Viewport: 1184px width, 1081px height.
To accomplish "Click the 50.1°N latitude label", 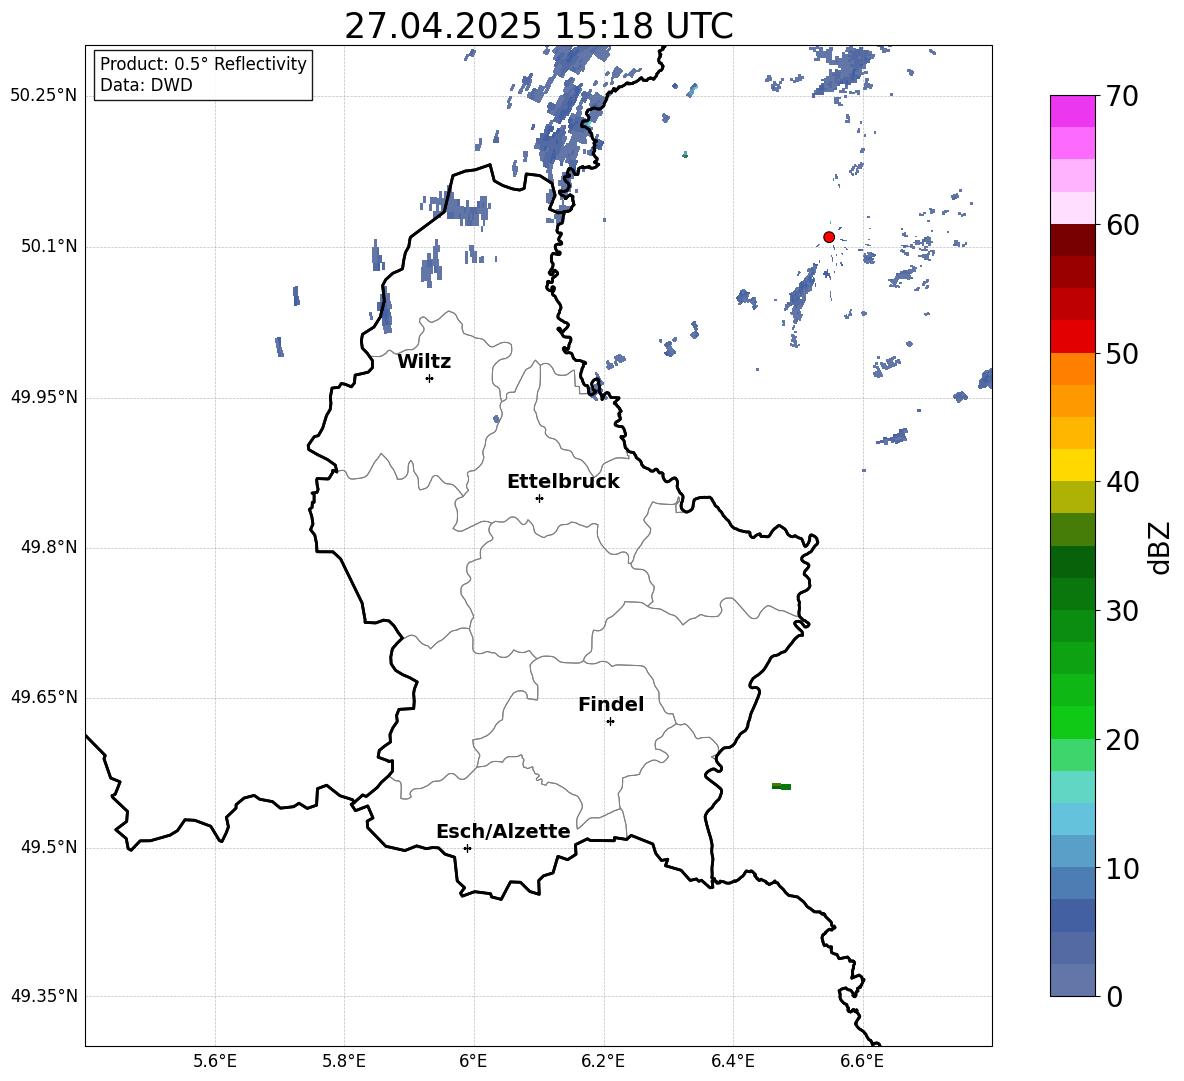I will click(49, 247).
